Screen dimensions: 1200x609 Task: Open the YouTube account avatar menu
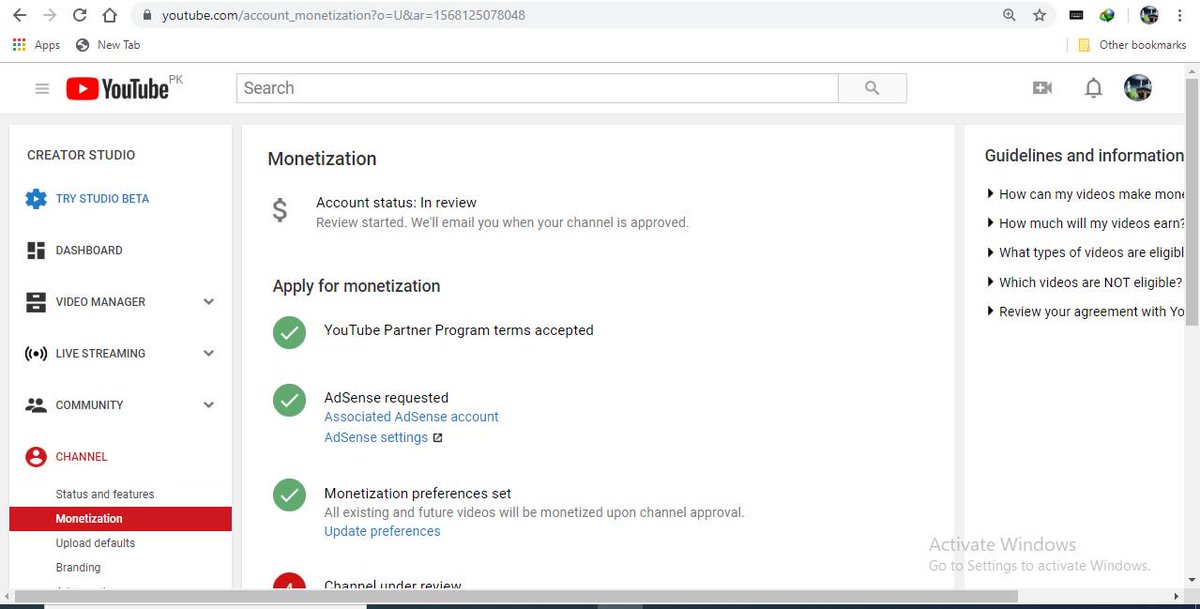tap(1138, 88)
